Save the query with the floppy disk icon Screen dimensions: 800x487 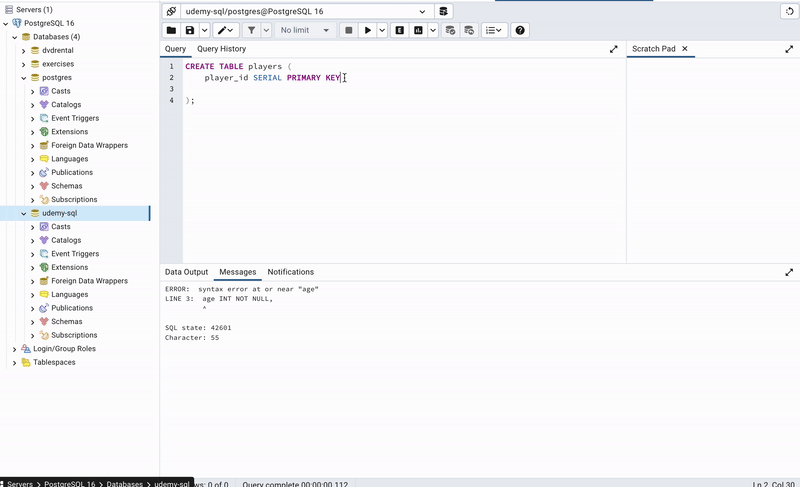pos(190,30)
